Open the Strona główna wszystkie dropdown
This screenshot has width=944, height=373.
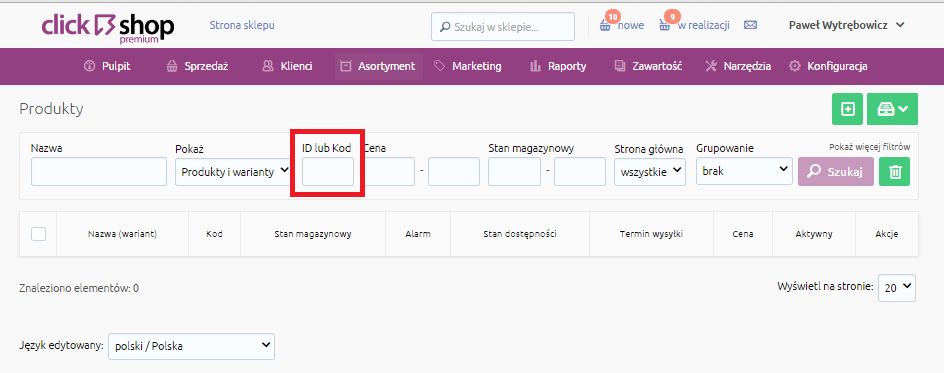point(650,171)
